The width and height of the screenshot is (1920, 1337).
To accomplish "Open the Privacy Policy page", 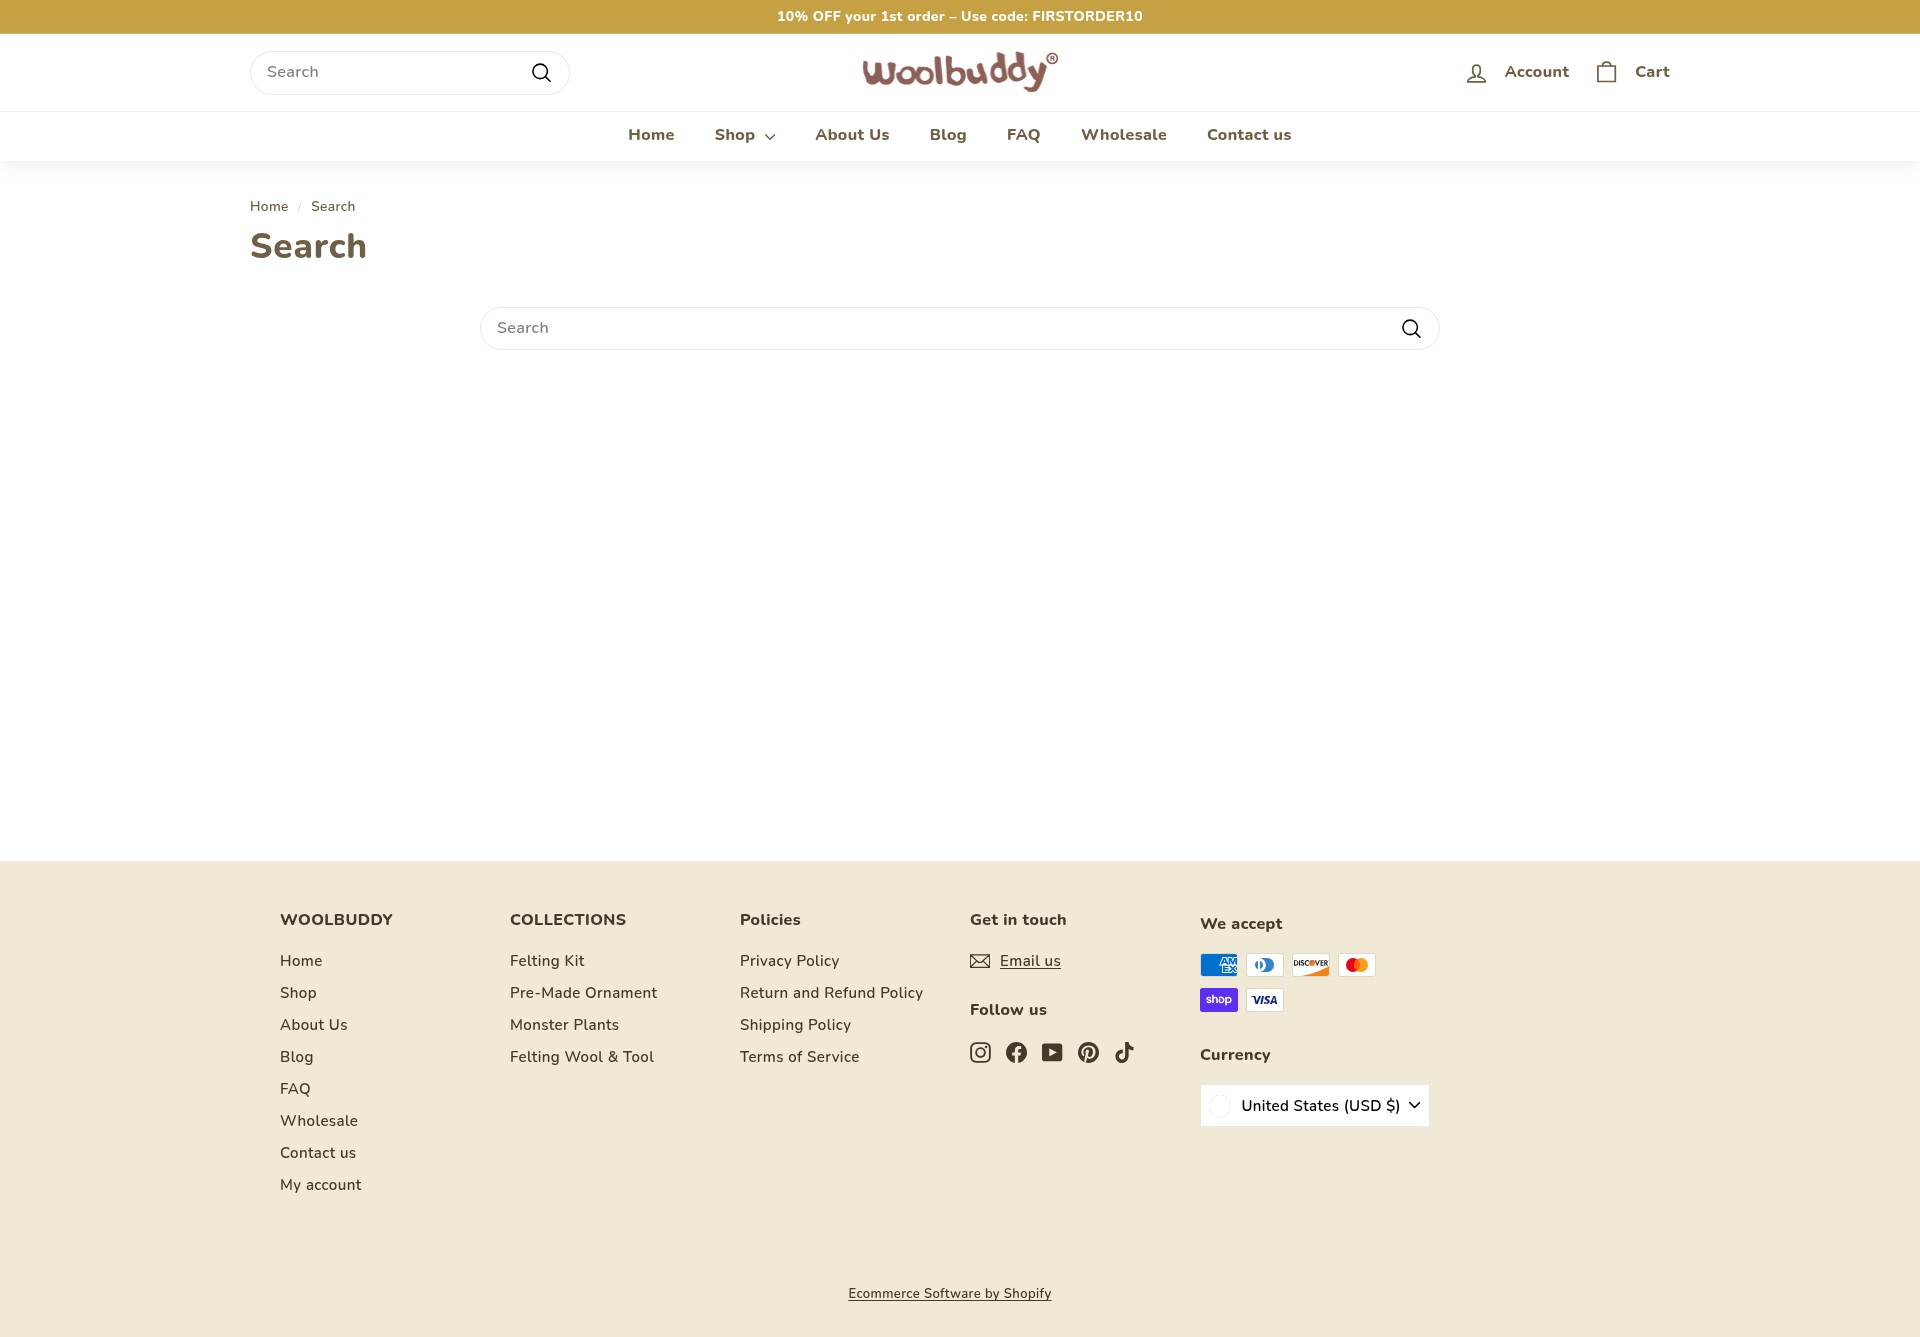I will tap(790, 961).
